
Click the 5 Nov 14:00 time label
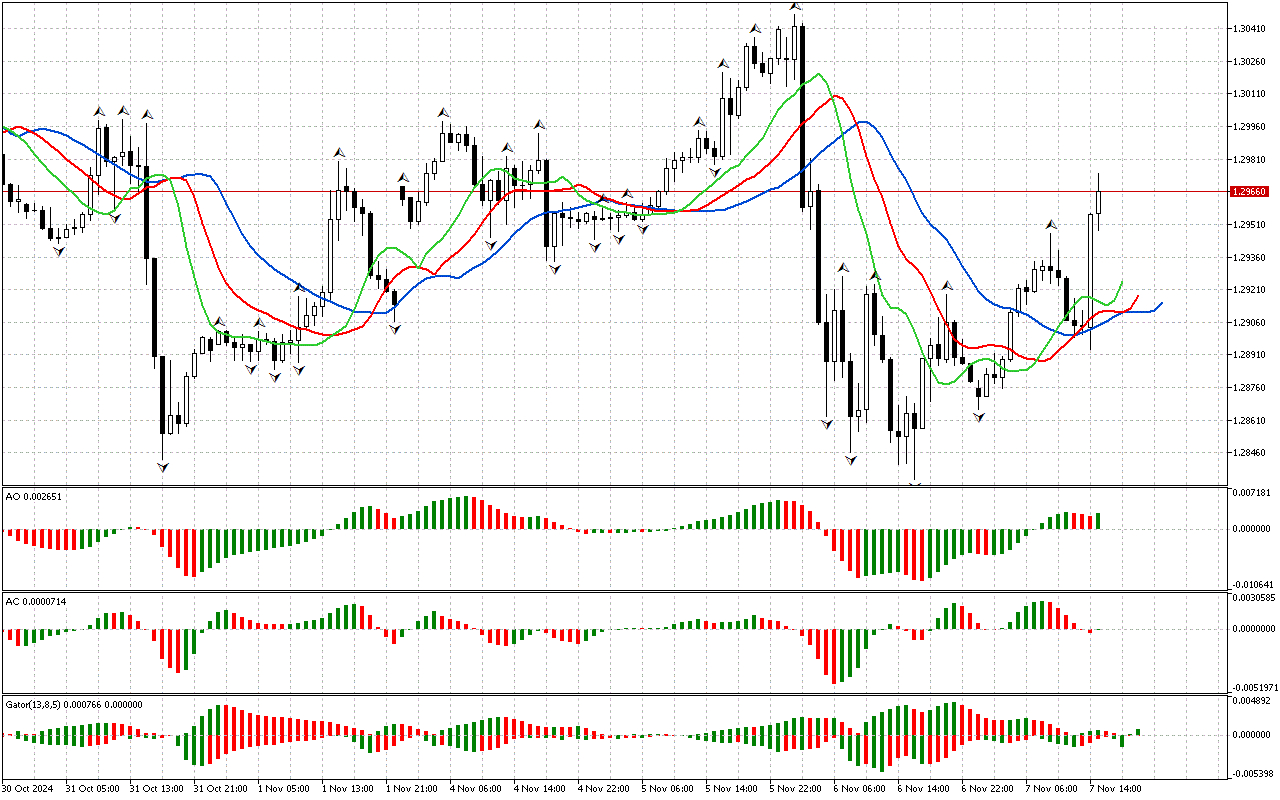pyautogui.click(x=734, y=788)
